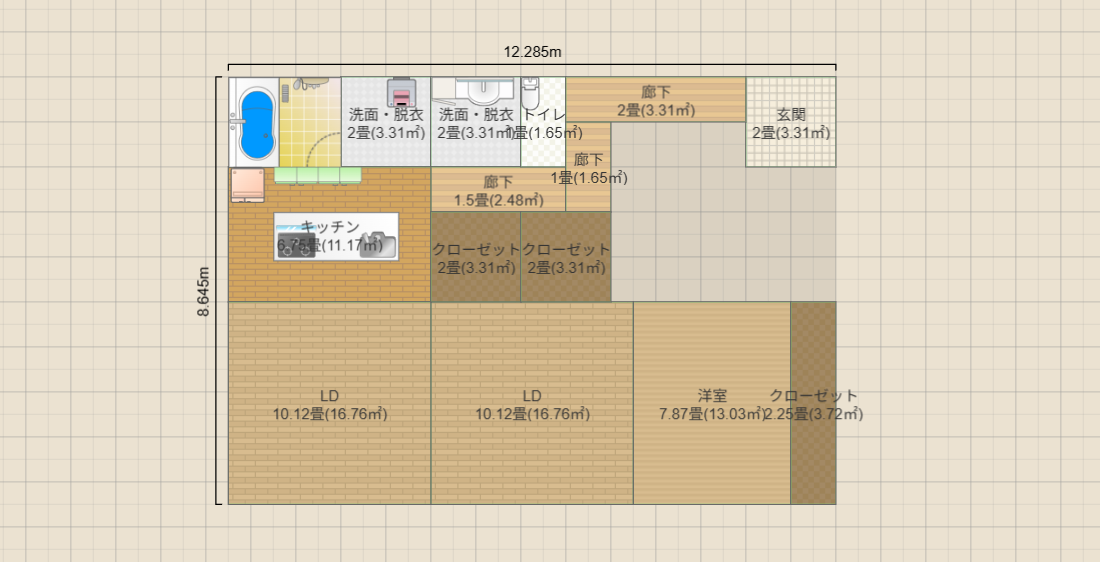Viewport: 1100px width, 562px height.
Task: Select the 洗面・脱衣 label under the washing machine
Action: [386, 114]
